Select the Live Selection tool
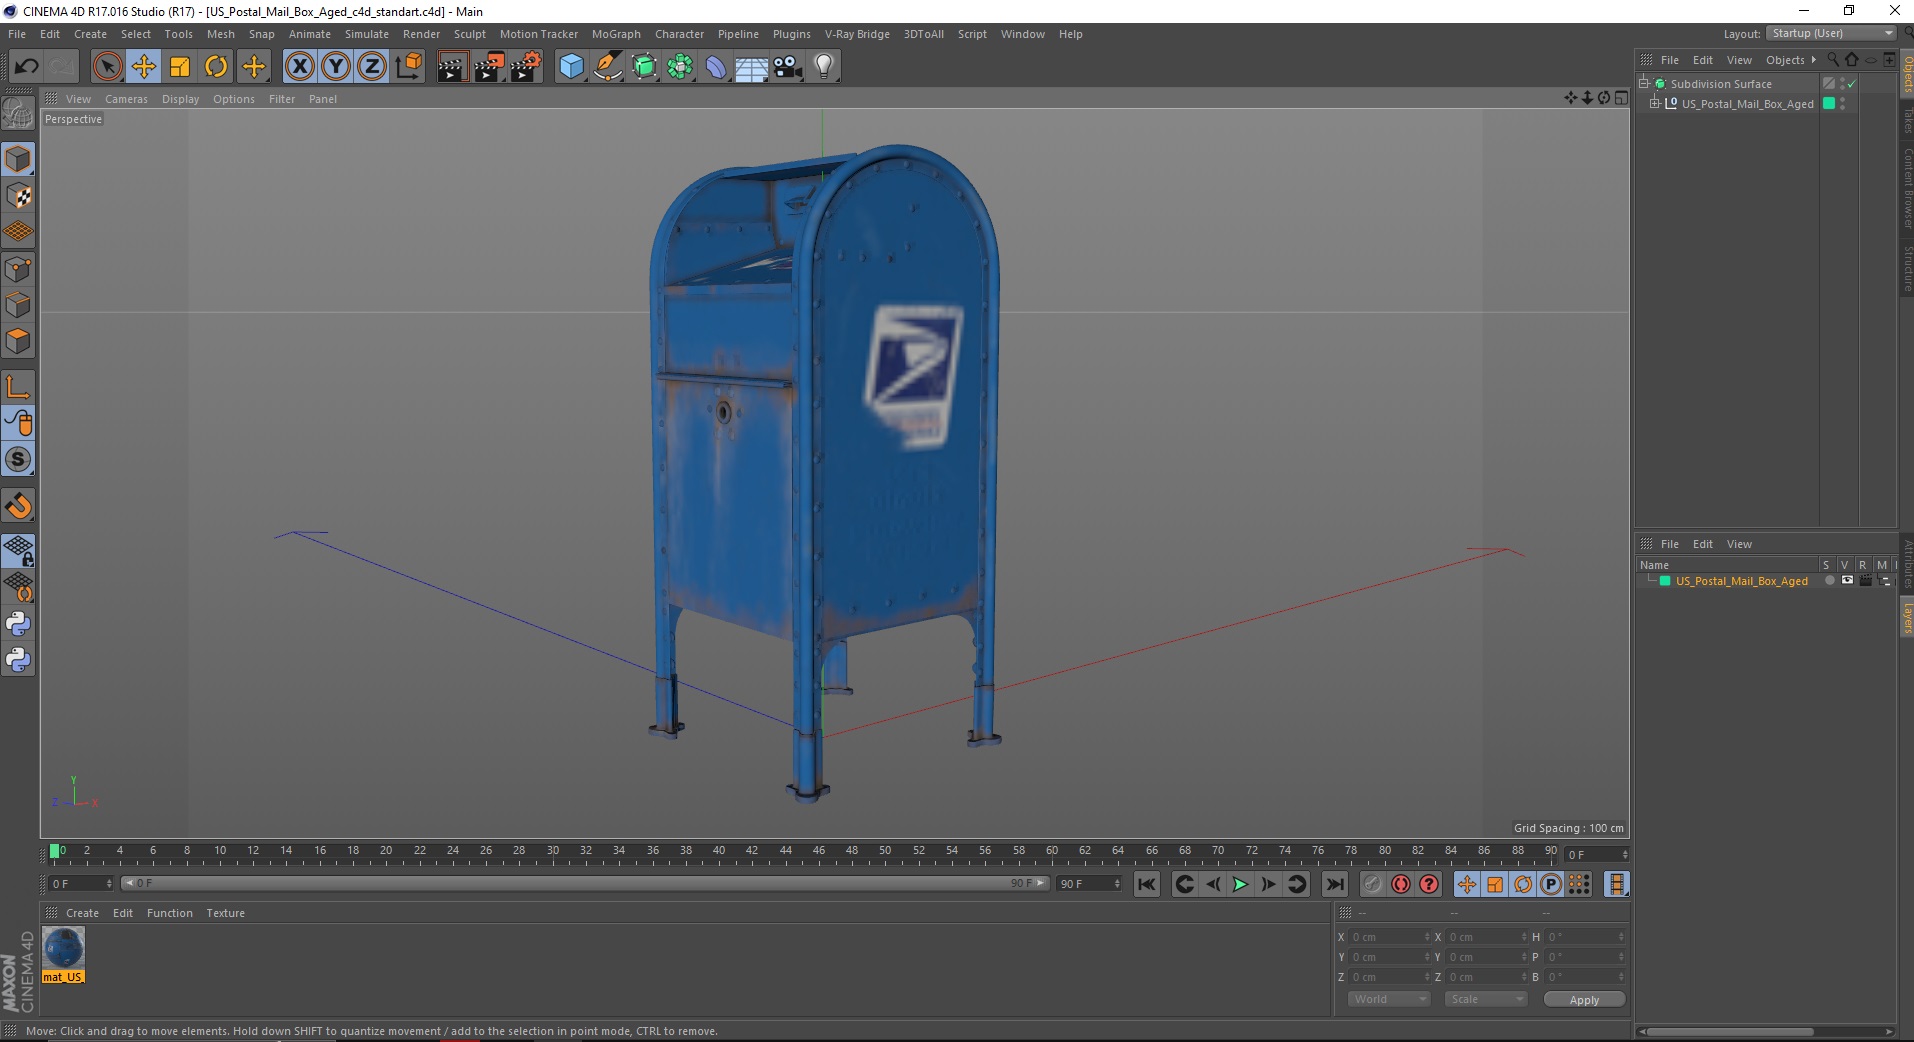Viewport: 1914px width, 1042px height. (x=107, y=67)
